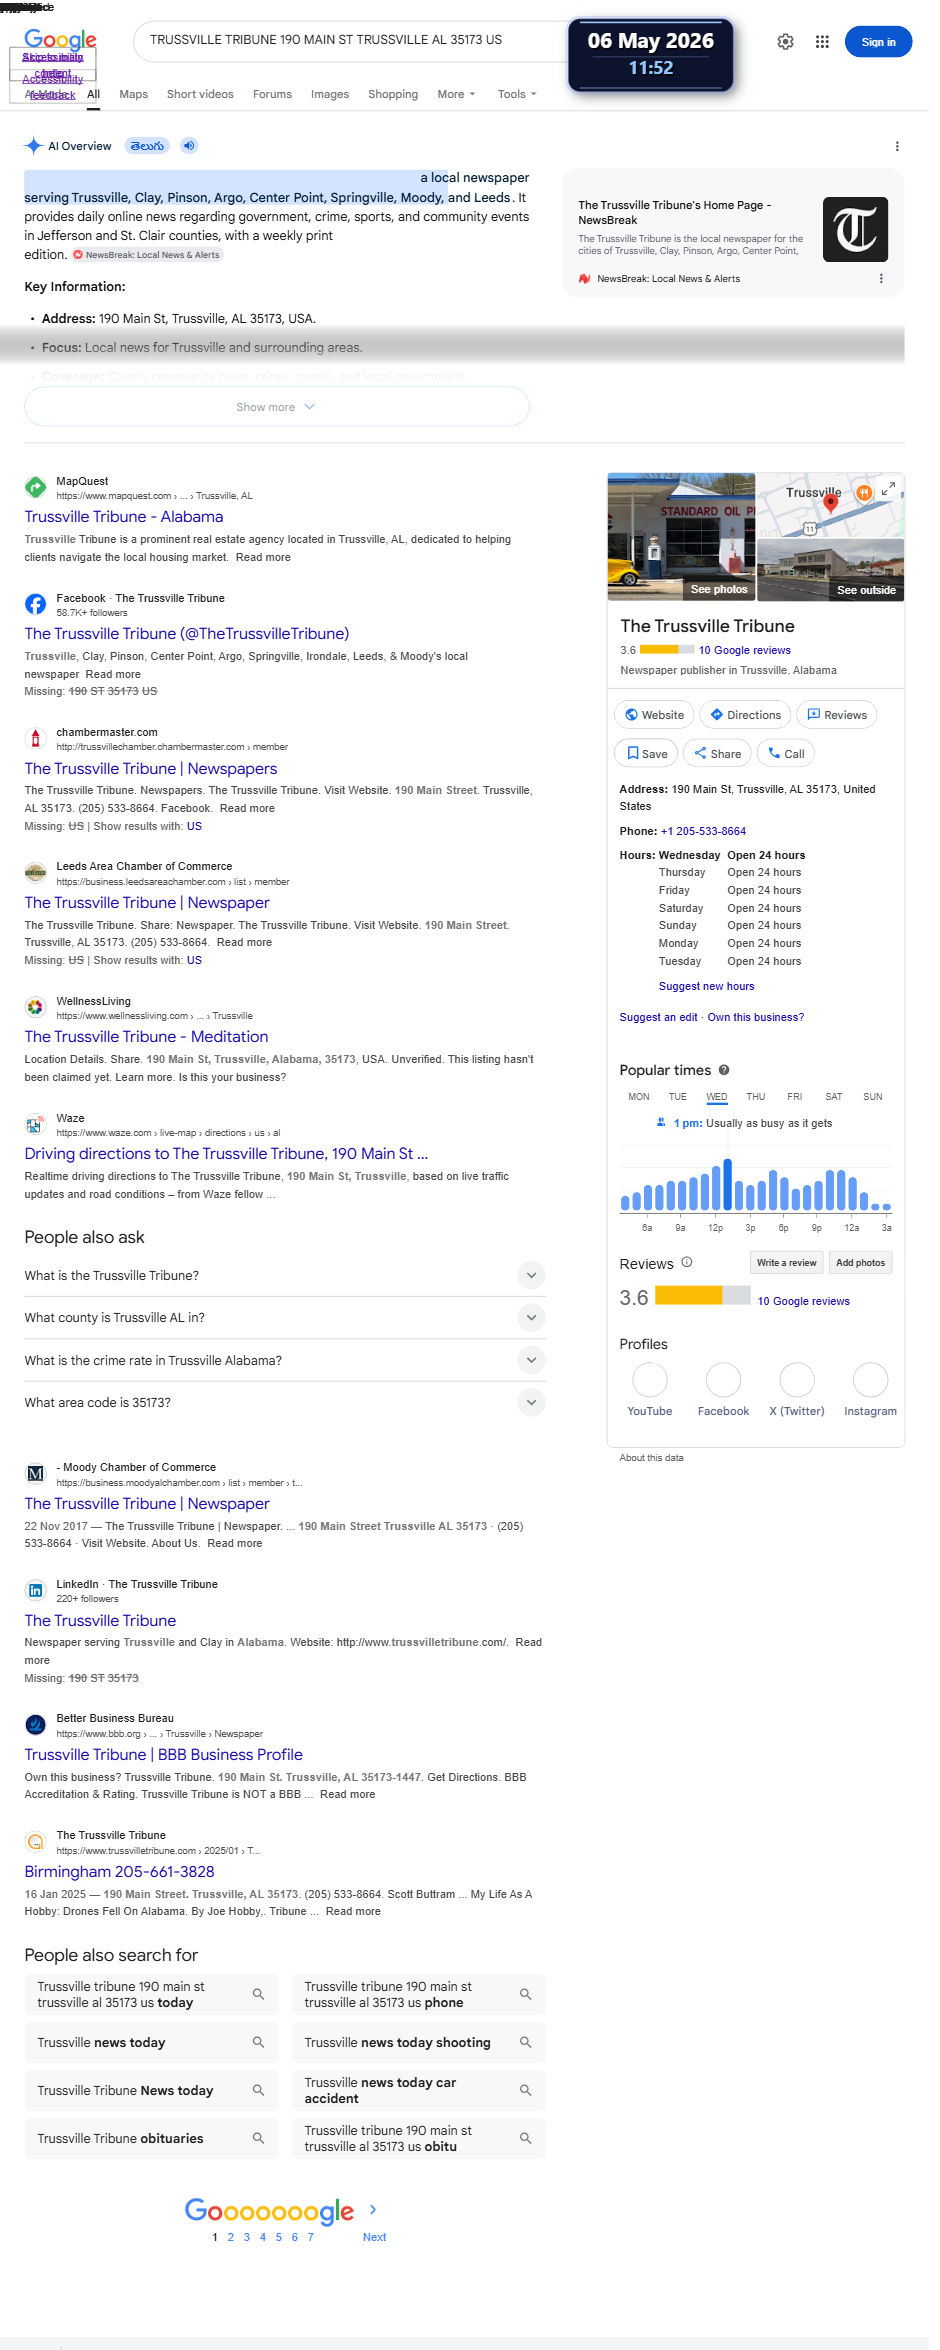Screen dimensions: 940x2350
Task: Open the Facebook profile icon in Profiles
Action: pyautogui.click(x=723, y=1380)
